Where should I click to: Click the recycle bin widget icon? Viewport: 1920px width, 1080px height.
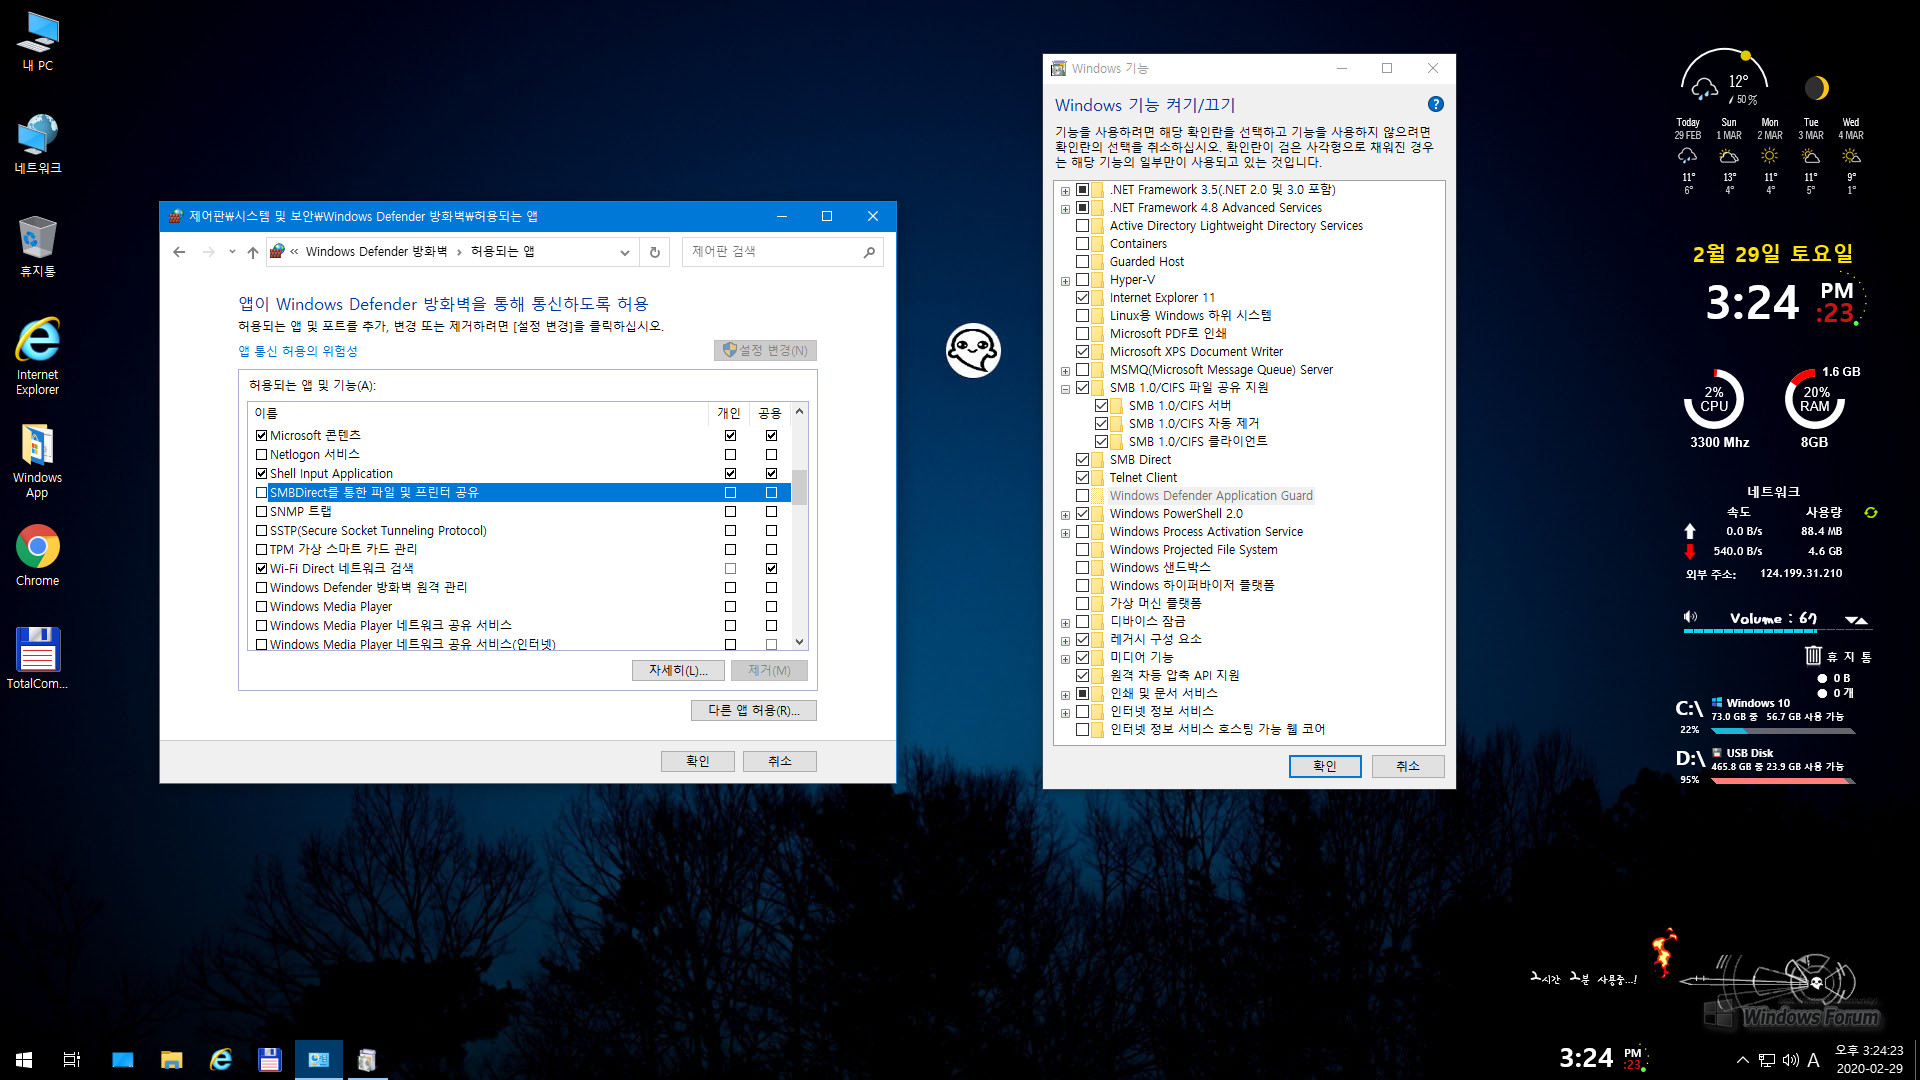point(1813,655)
